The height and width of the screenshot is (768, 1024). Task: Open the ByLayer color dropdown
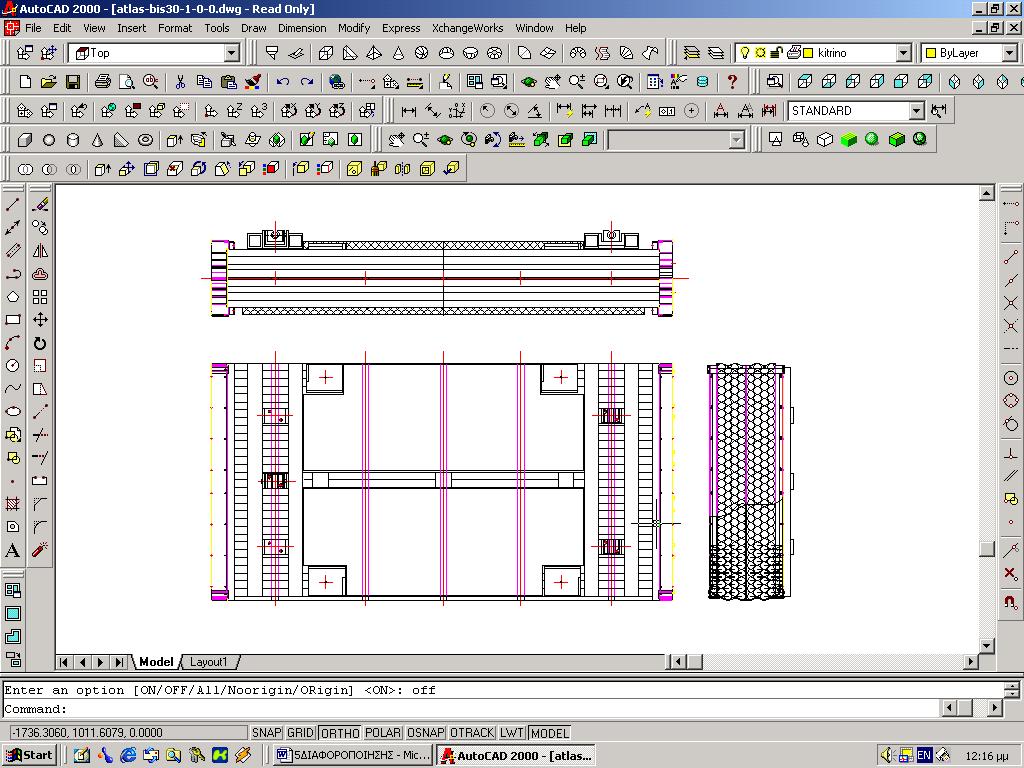[1010, 53]
